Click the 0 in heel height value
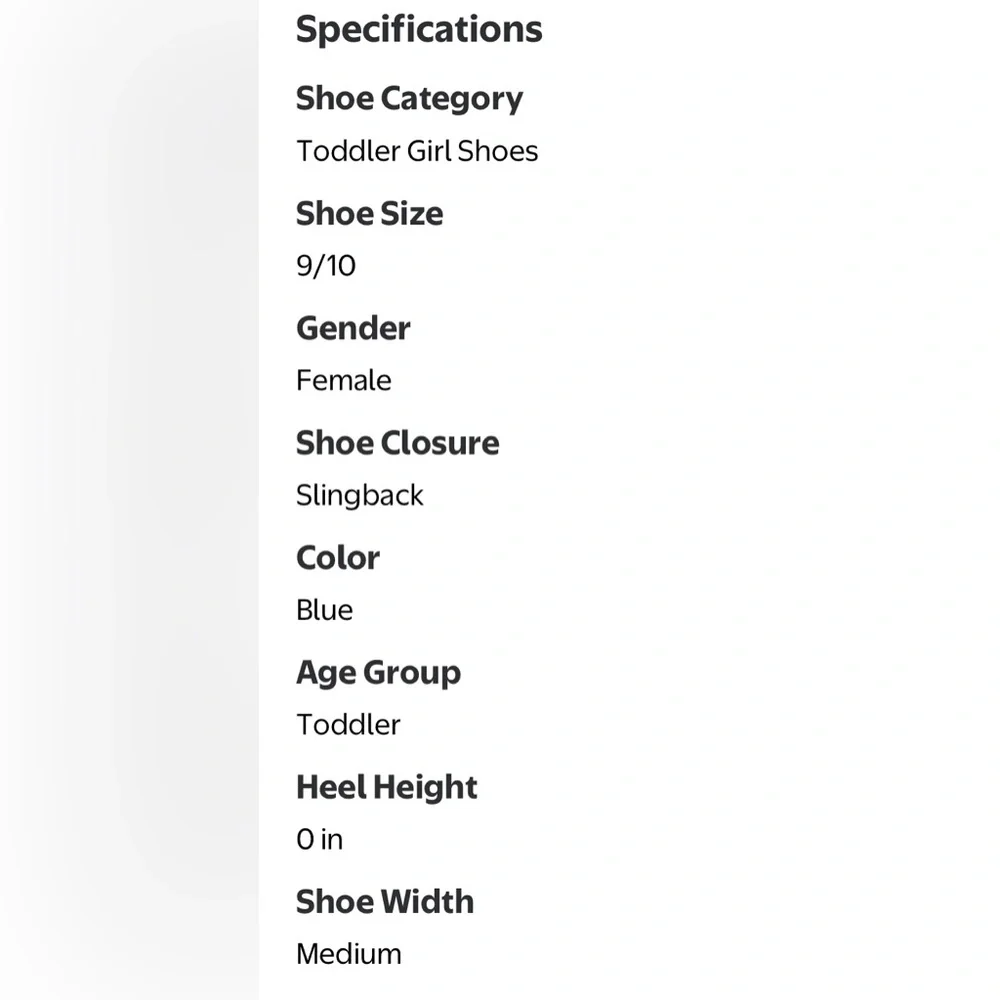This screenshot has height=1000, width=1000. tap(320, 840)
